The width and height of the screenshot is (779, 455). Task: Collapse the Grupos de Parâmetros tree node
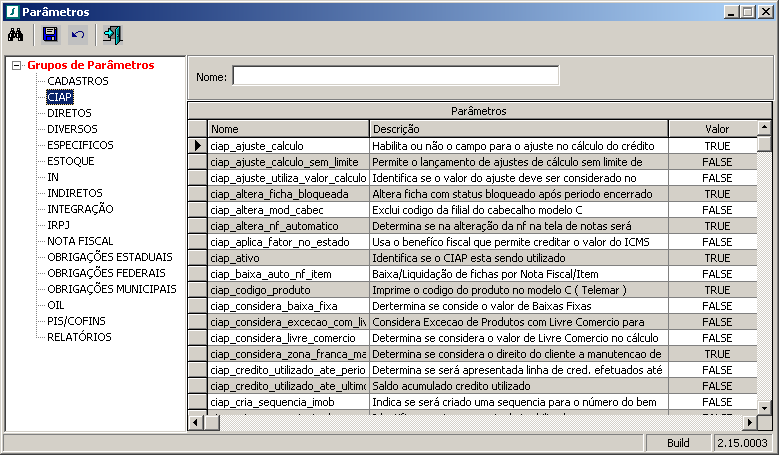coord(16,65)
